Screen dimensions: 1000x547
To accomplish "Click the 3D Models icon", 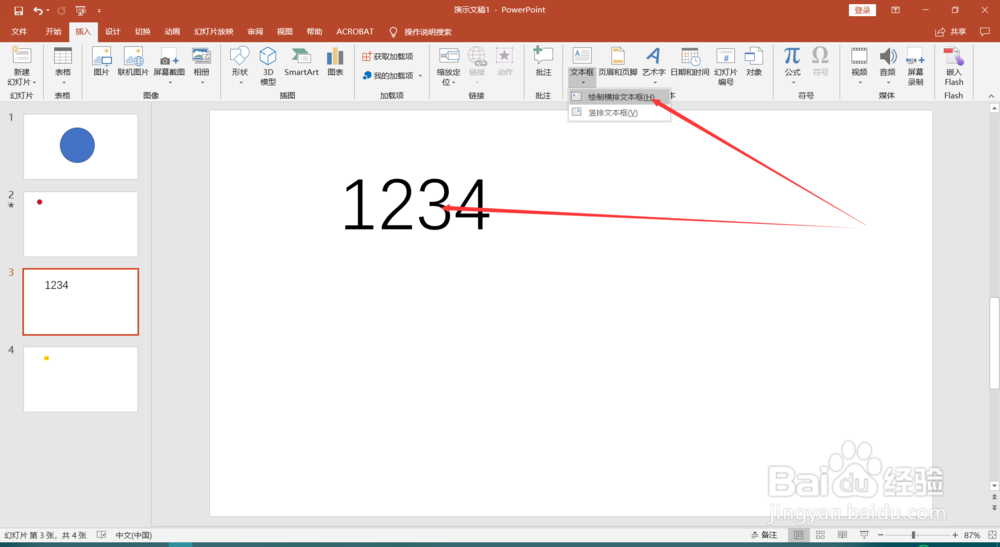I will click(268, 56).
